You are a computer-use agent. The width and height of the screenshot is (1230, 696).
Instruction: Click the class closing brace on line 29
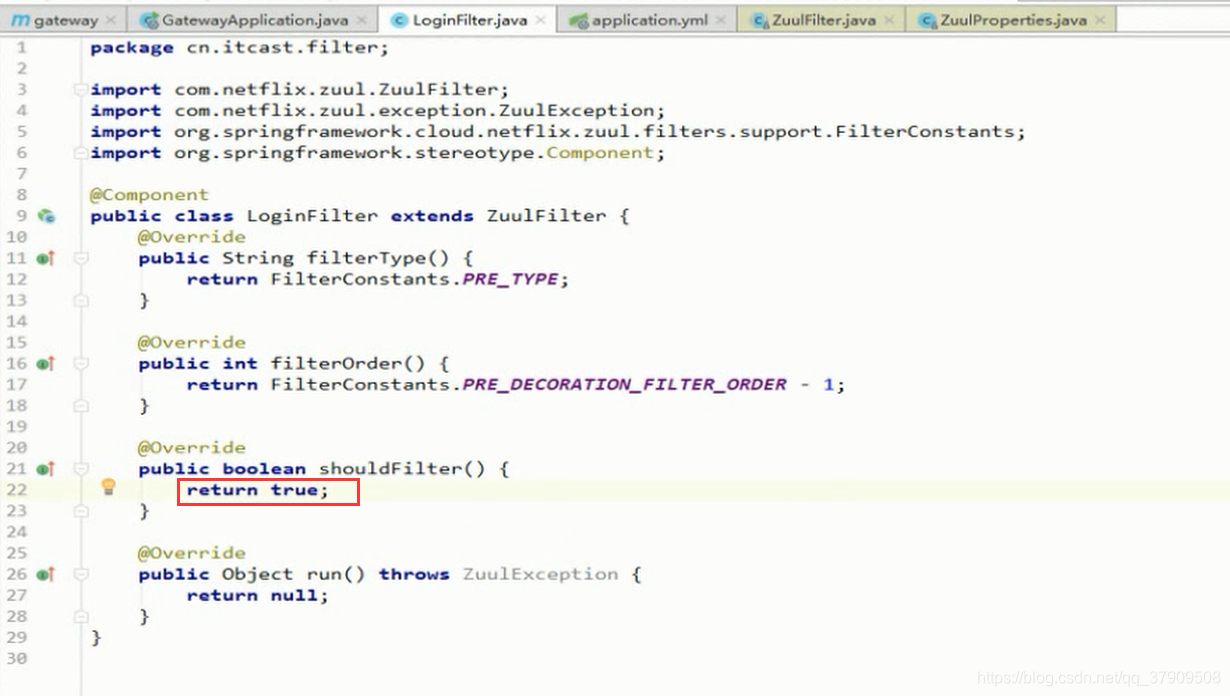[96, 637]
